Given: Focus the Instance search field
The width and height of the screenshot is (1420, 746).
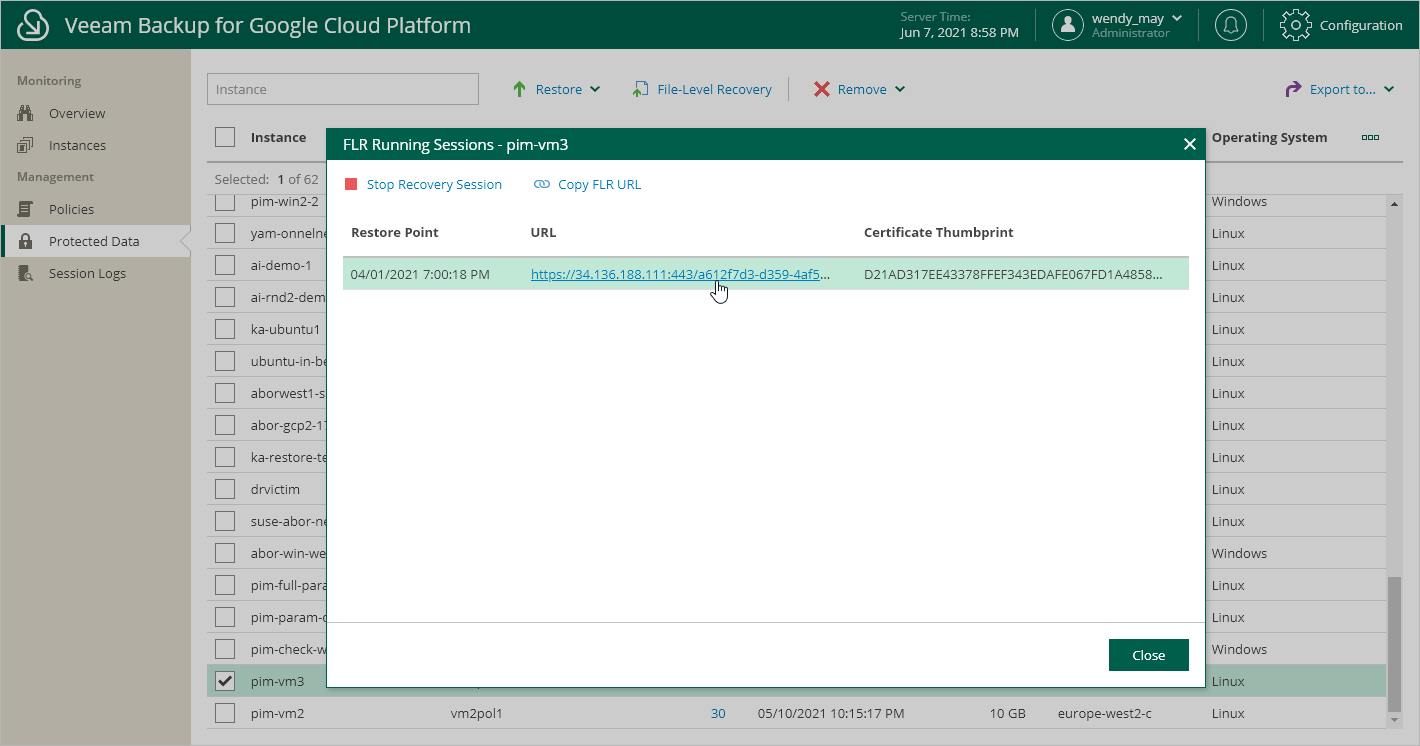Looking at the screenshot, I should (x=343, y=89).
